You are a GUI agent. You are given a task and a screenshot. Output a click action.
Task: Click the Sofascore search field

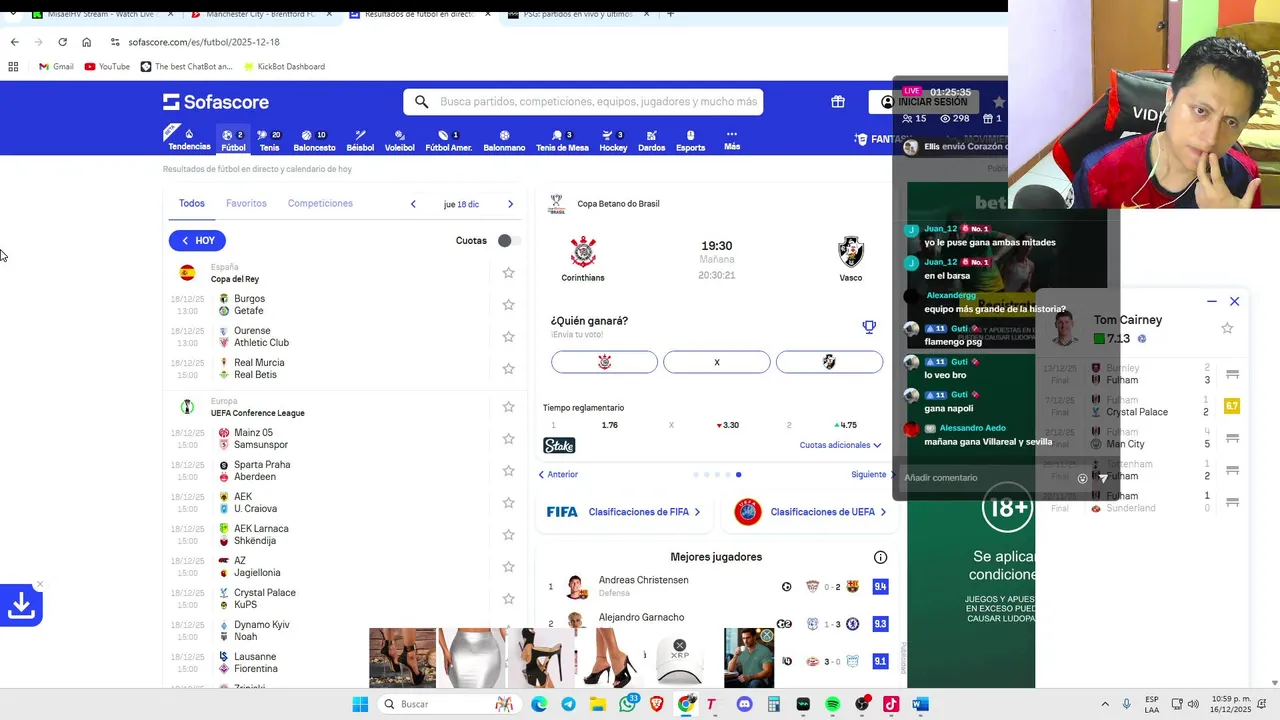click(x=583, y=102)
